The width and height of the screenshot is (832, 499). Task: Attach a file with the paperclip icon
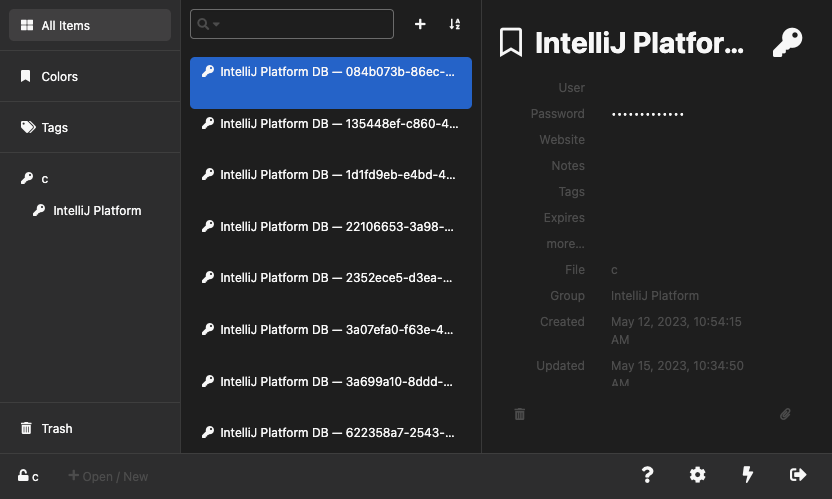click(x=785, y=413)
